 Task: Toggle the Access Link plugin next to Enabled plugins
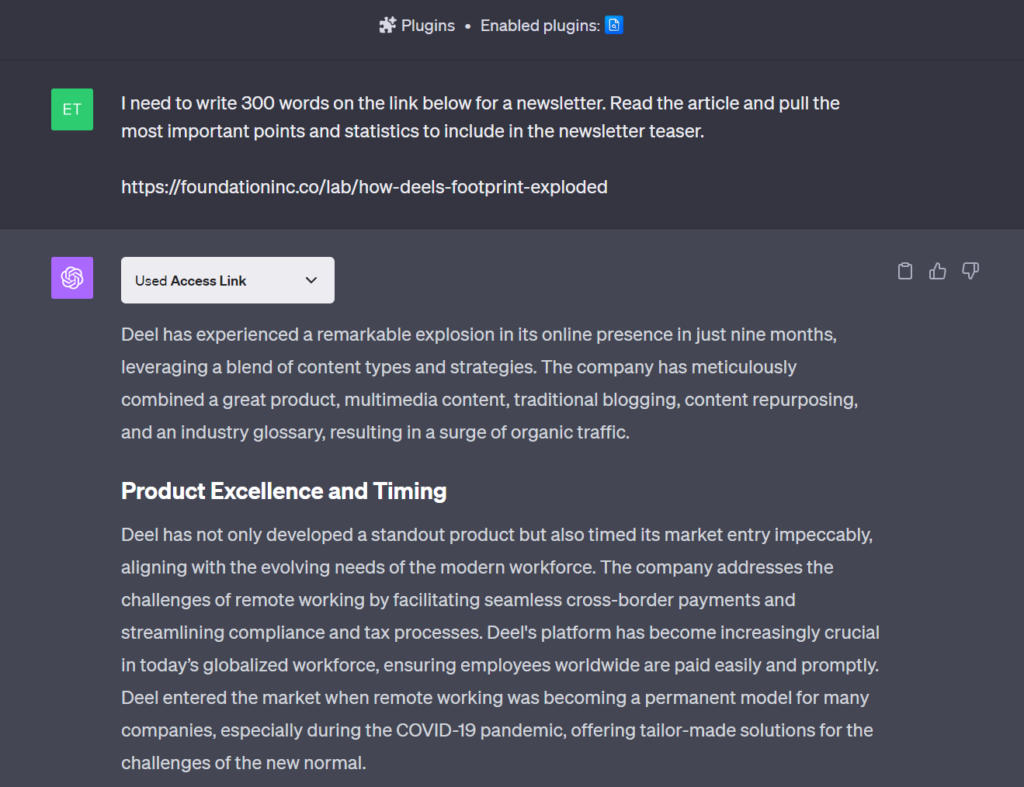pyautogui.click(x=613, y=25)
